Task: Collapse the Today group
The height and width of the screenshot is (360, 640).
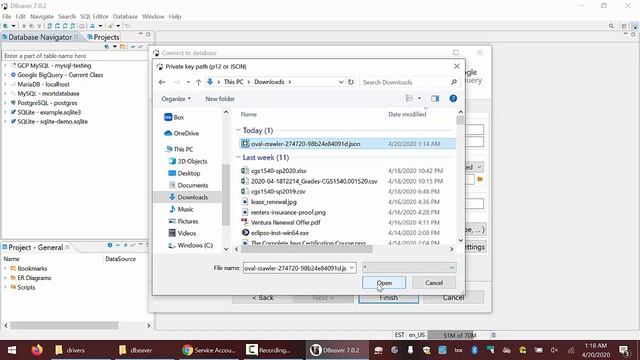Action: [238, 130]
